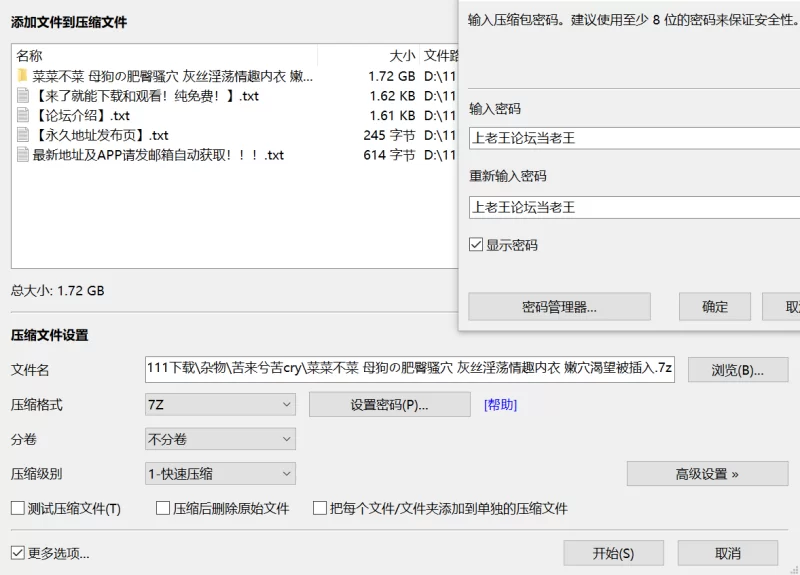Open the 压缩级别 dropdown showing 1-快速压缩
The image size is (800, 575).
(x=220, y=474)
